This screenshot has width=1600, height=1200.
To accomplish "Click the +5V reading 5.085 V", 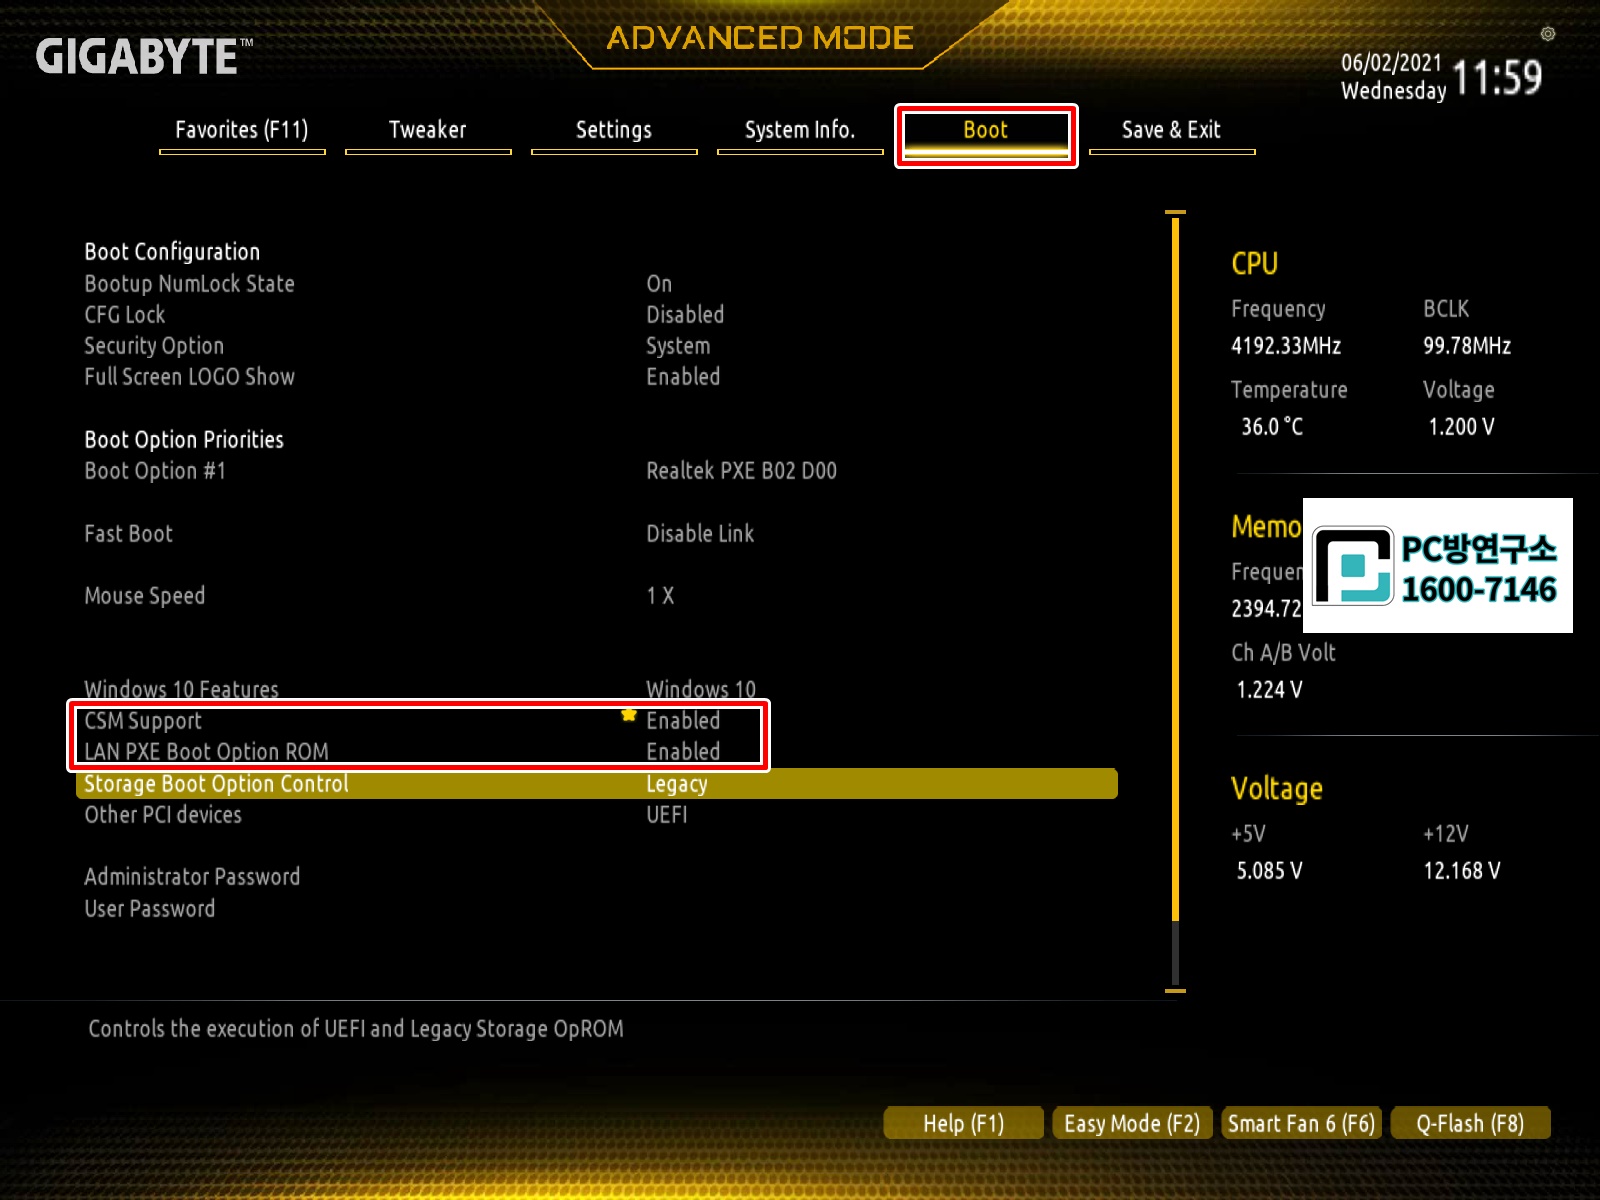I will tap(1269, 871).
